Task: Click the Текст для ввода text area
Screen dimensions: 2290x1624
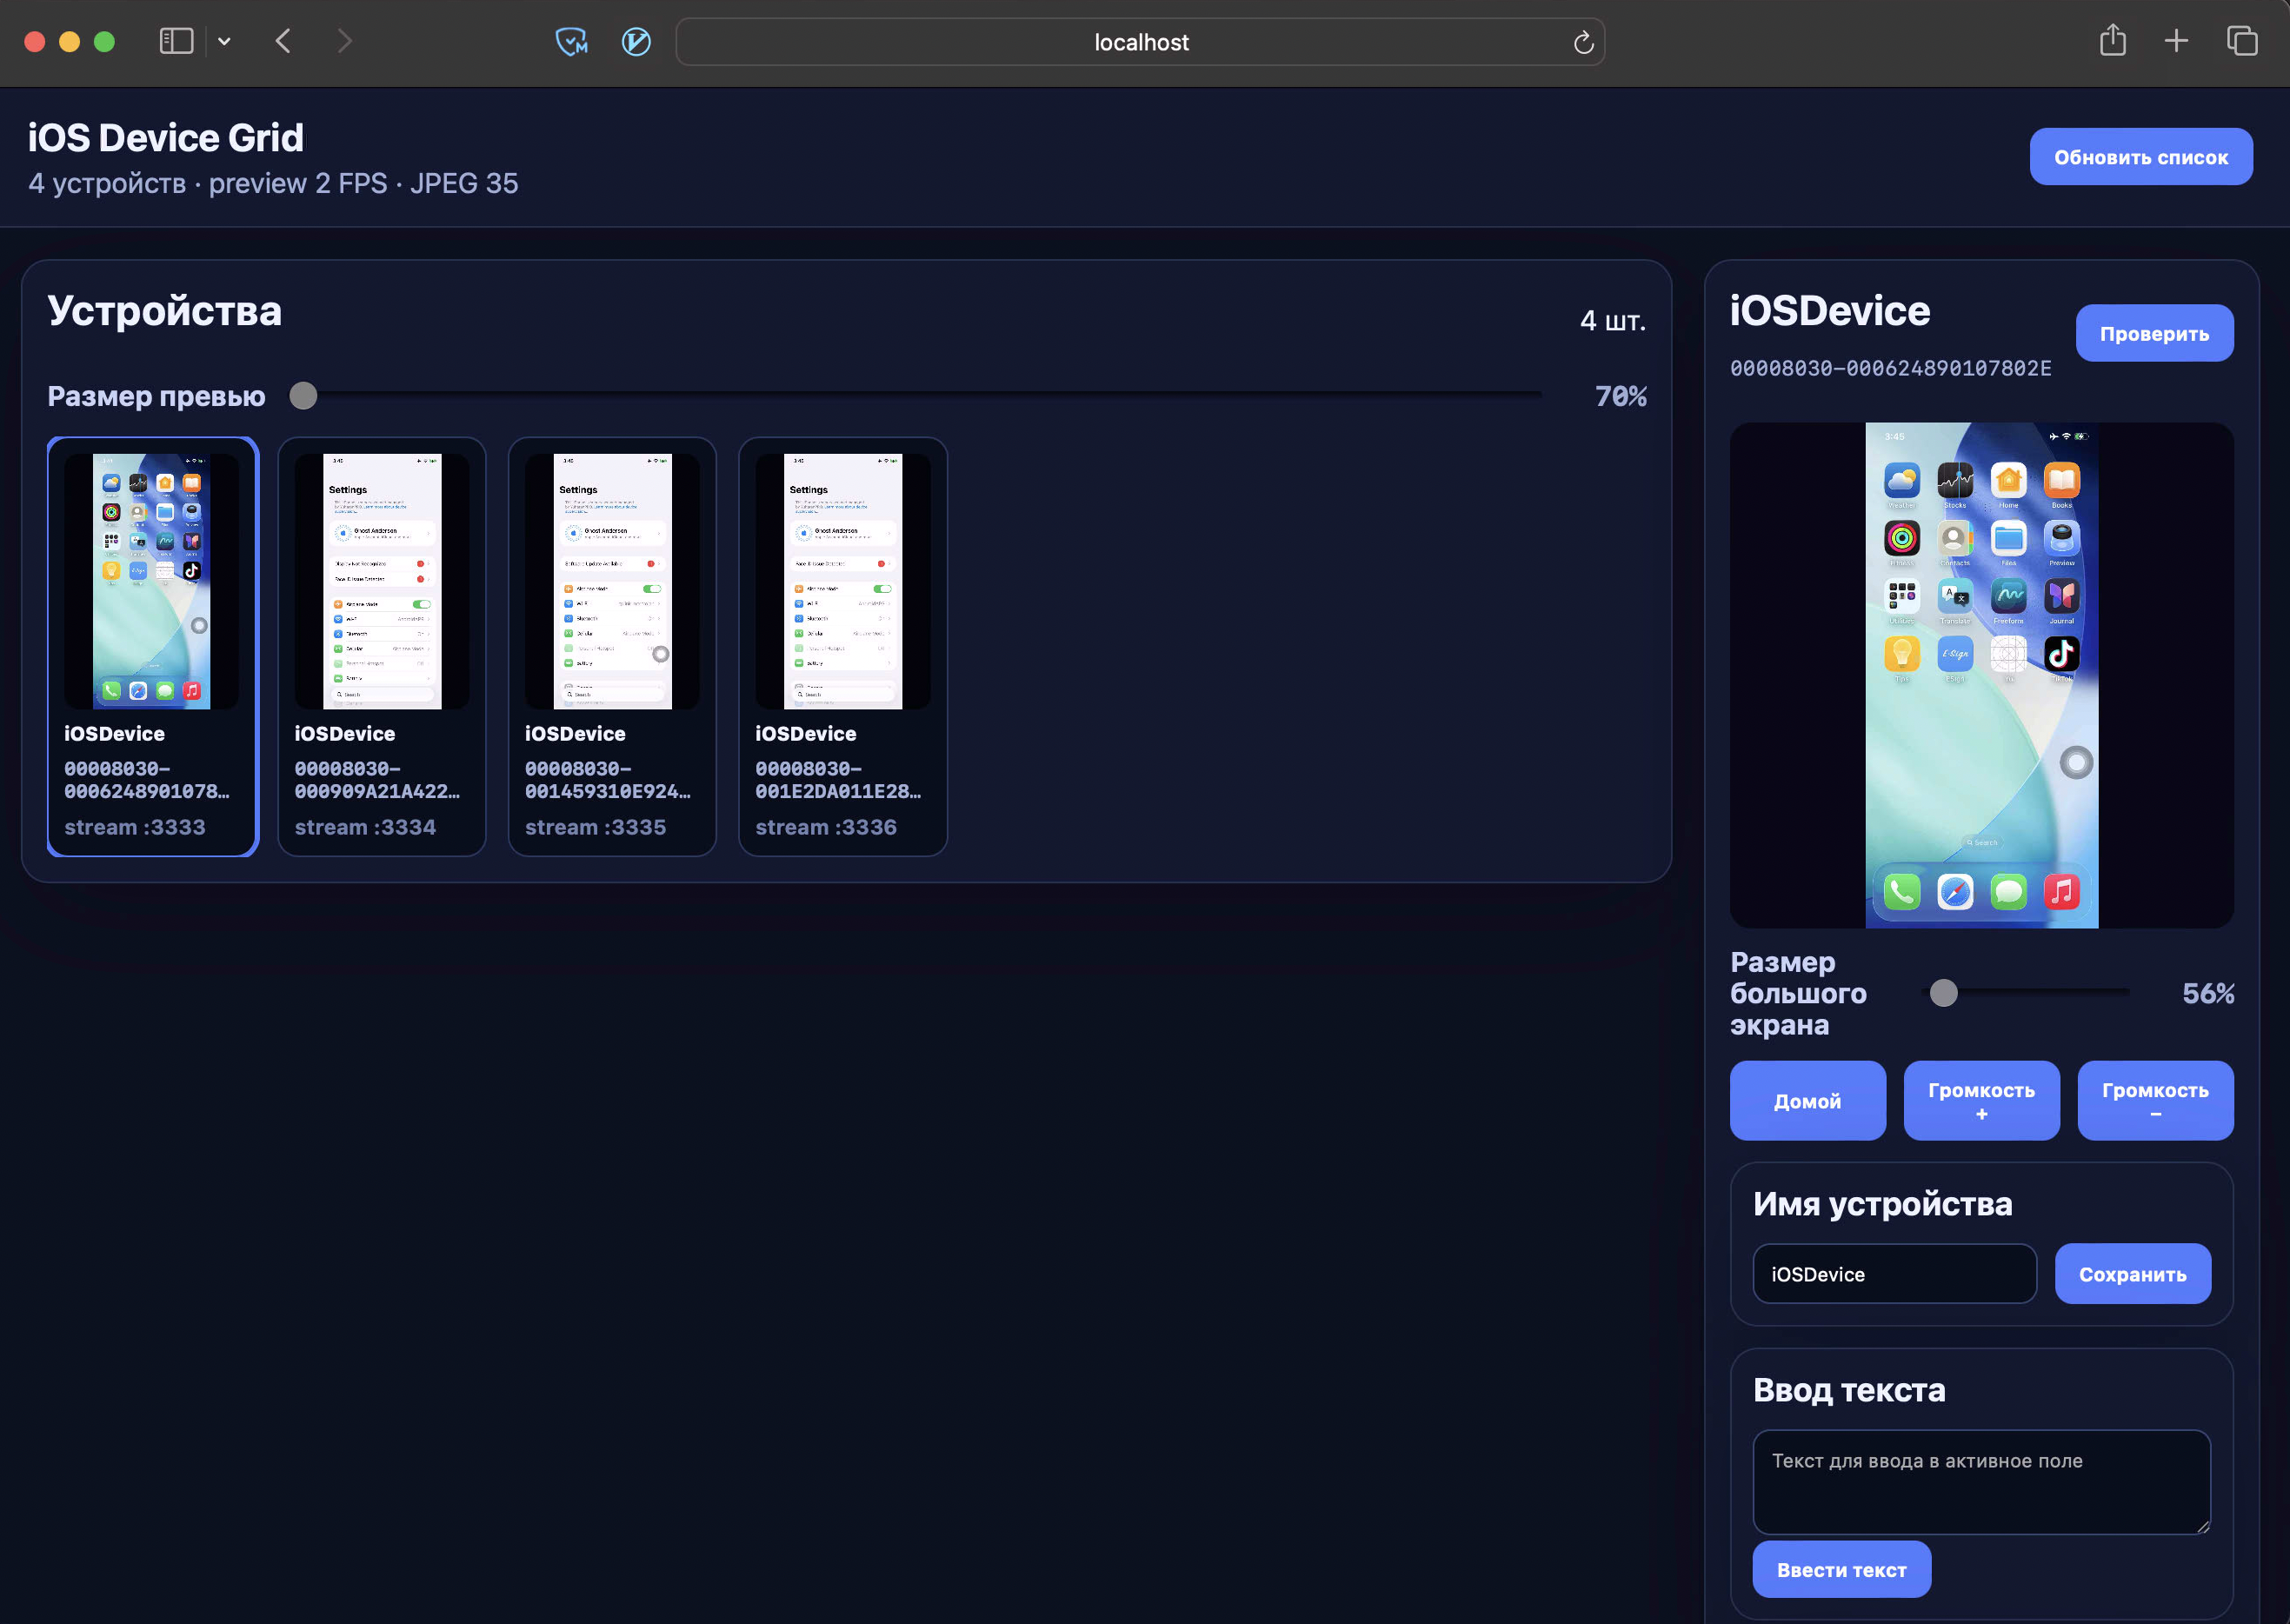Action: 1981,1481
